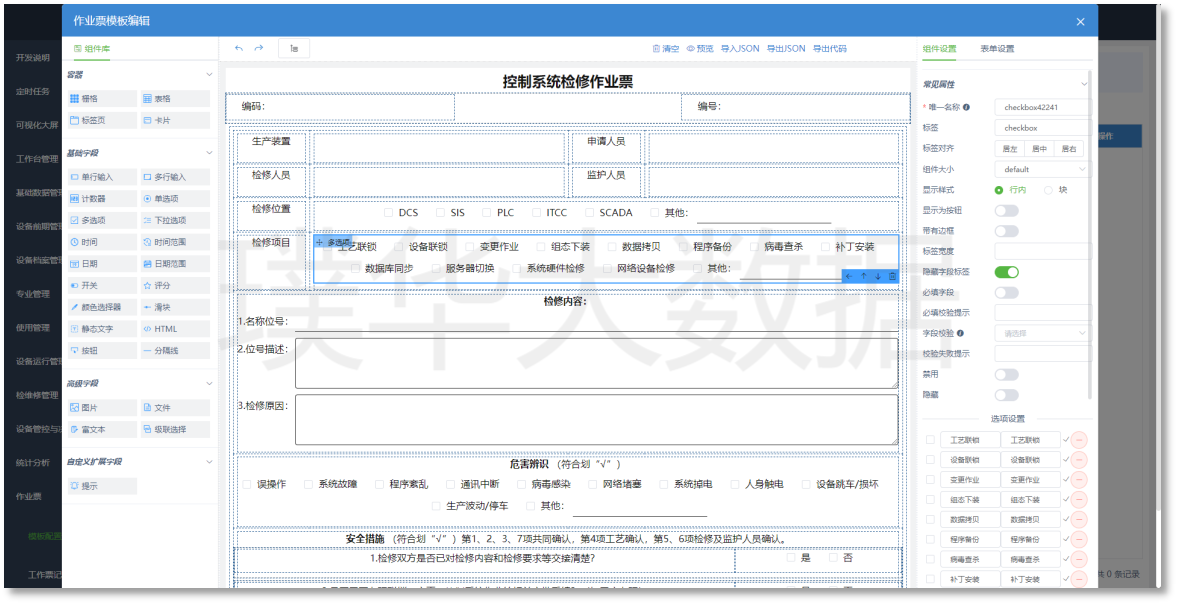Open the component tree view icon
The height and width of the screenshot is (606, 1178).
[293, 48]
